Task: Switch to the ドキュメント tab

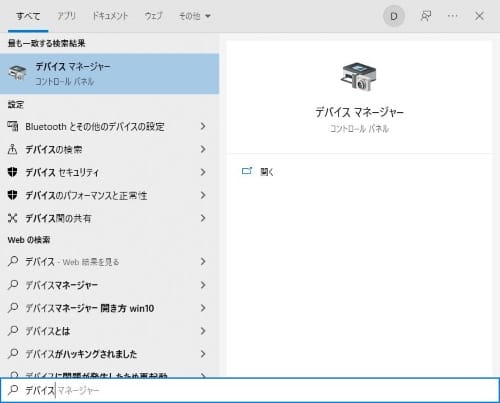Action: tap(110, 16)
